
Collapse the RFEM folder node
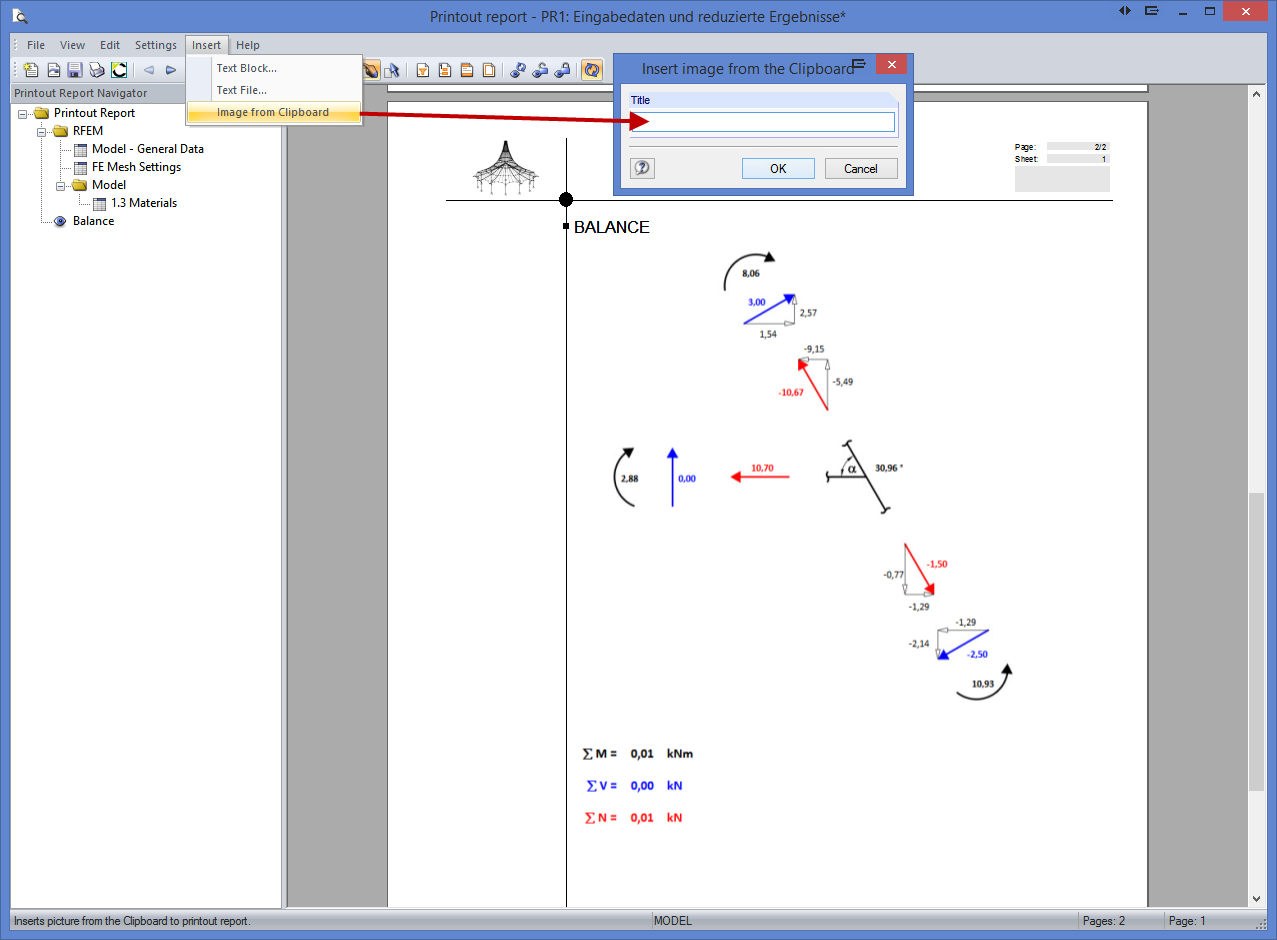pos(42,131)
